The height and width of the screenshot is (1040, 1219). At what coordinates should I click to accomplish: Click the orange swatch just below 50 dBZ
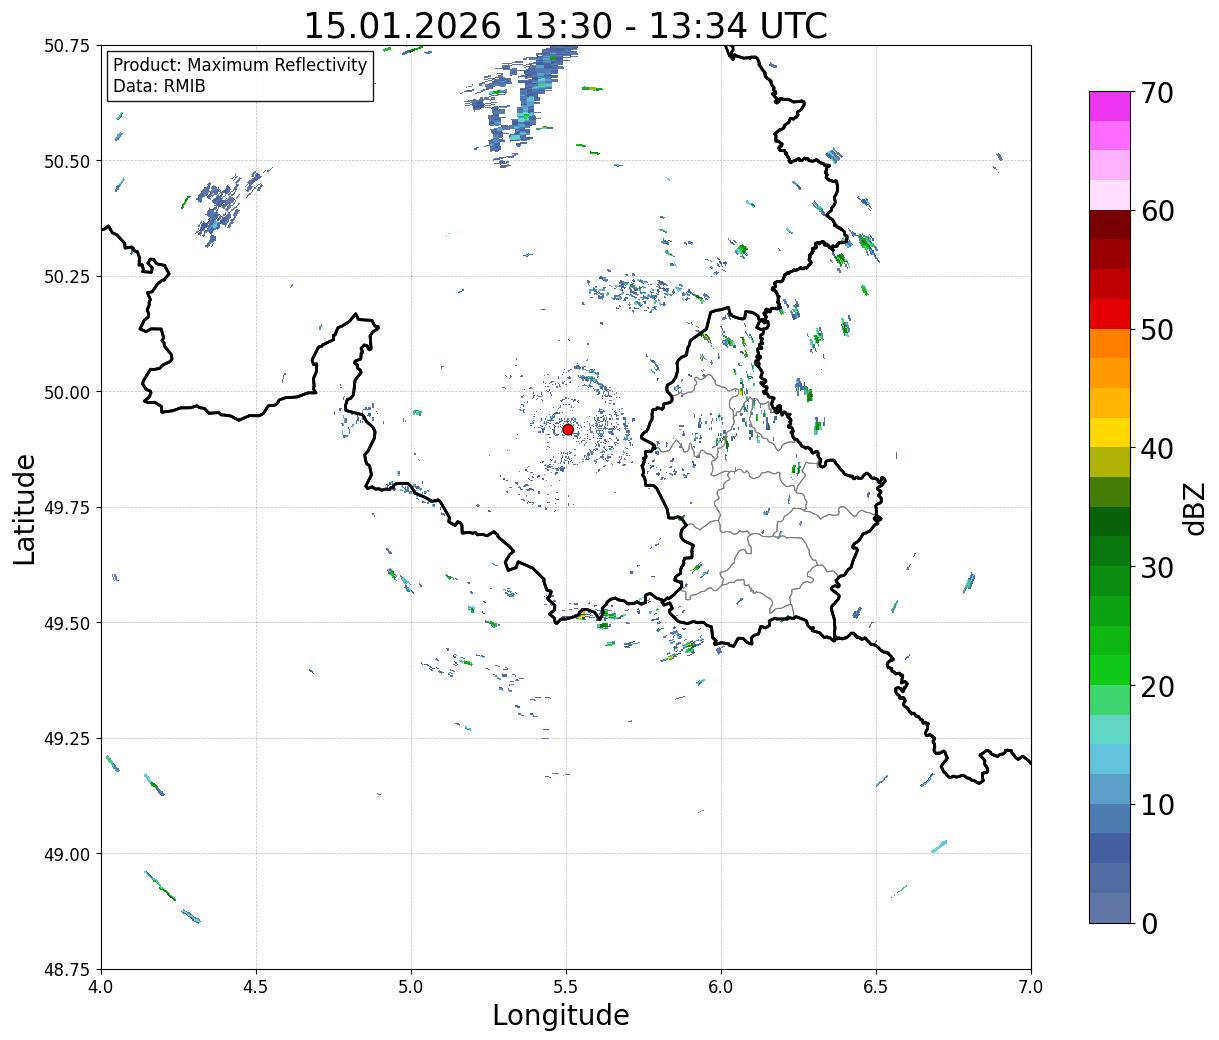(1110, 343)
